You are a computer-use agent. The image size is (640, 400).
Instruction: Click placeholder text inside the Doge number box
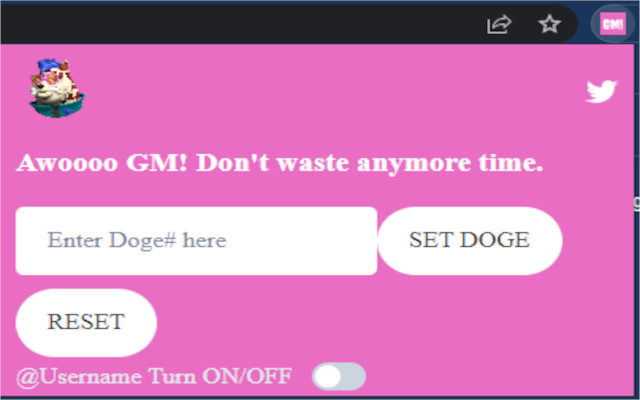[137, 240]
